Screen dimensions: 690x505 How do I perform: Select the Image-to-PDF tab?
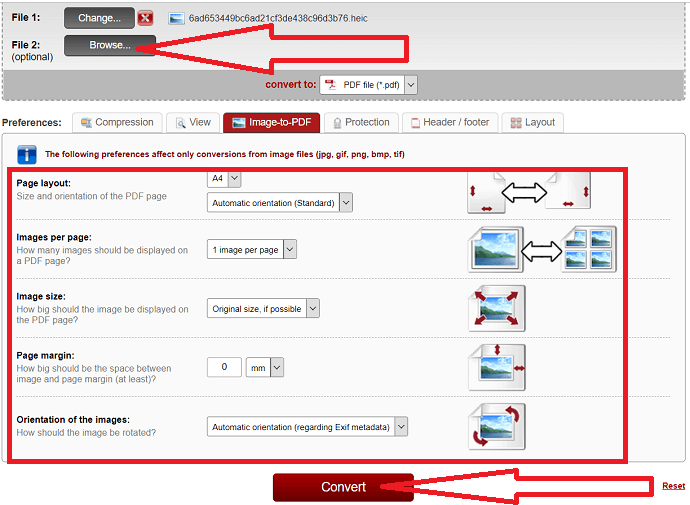point(272,122)
